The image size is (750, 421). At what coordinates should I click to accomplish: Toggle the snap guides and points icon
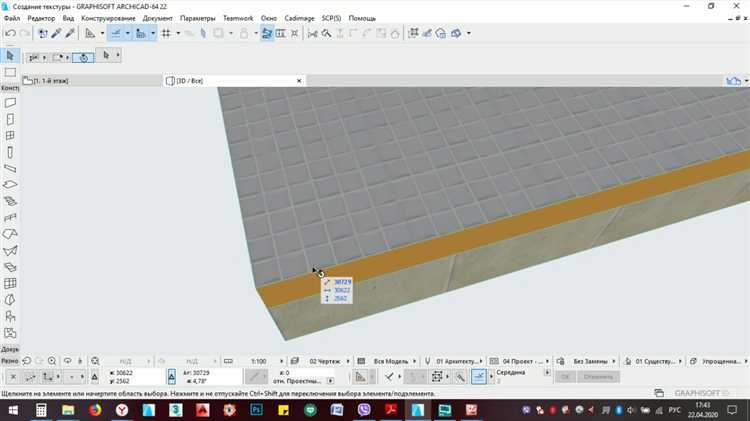click(141, 33)
